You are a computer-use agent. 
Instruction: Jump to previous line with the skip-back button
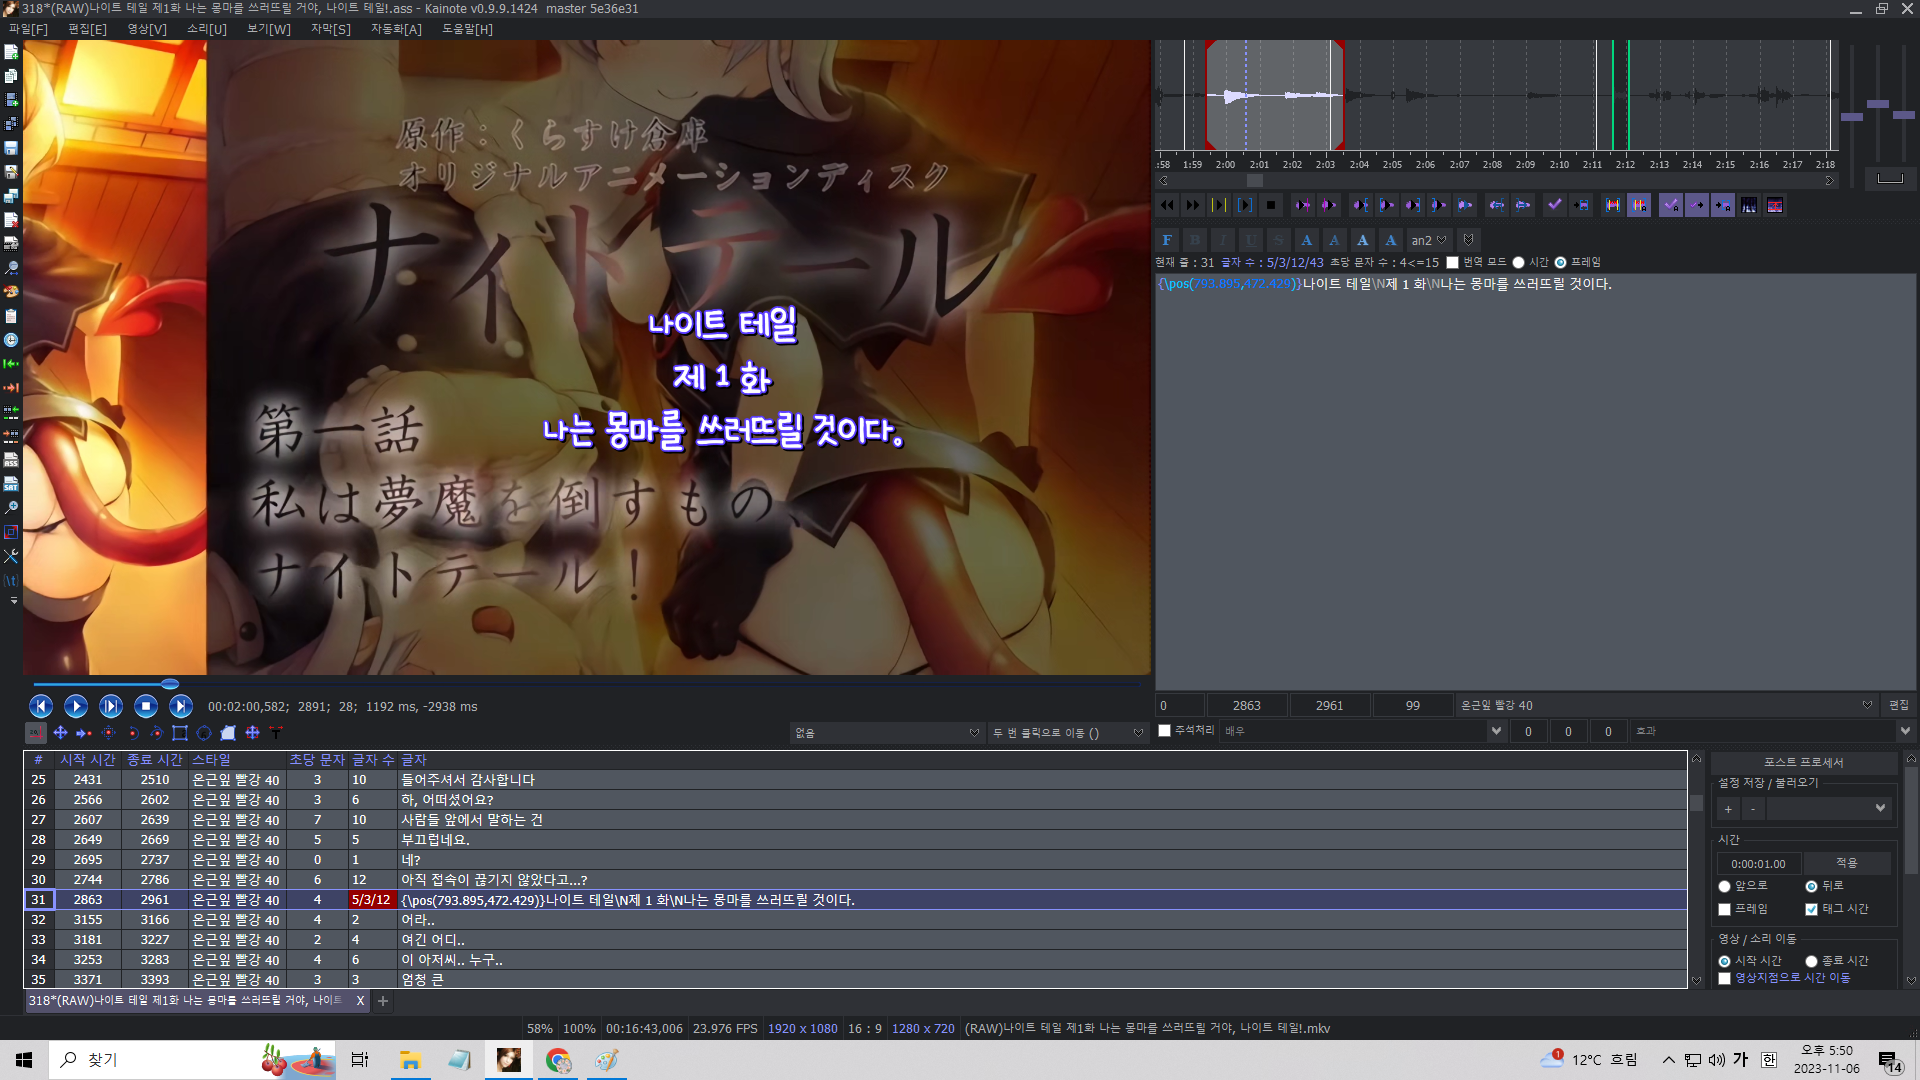[41, 706]
